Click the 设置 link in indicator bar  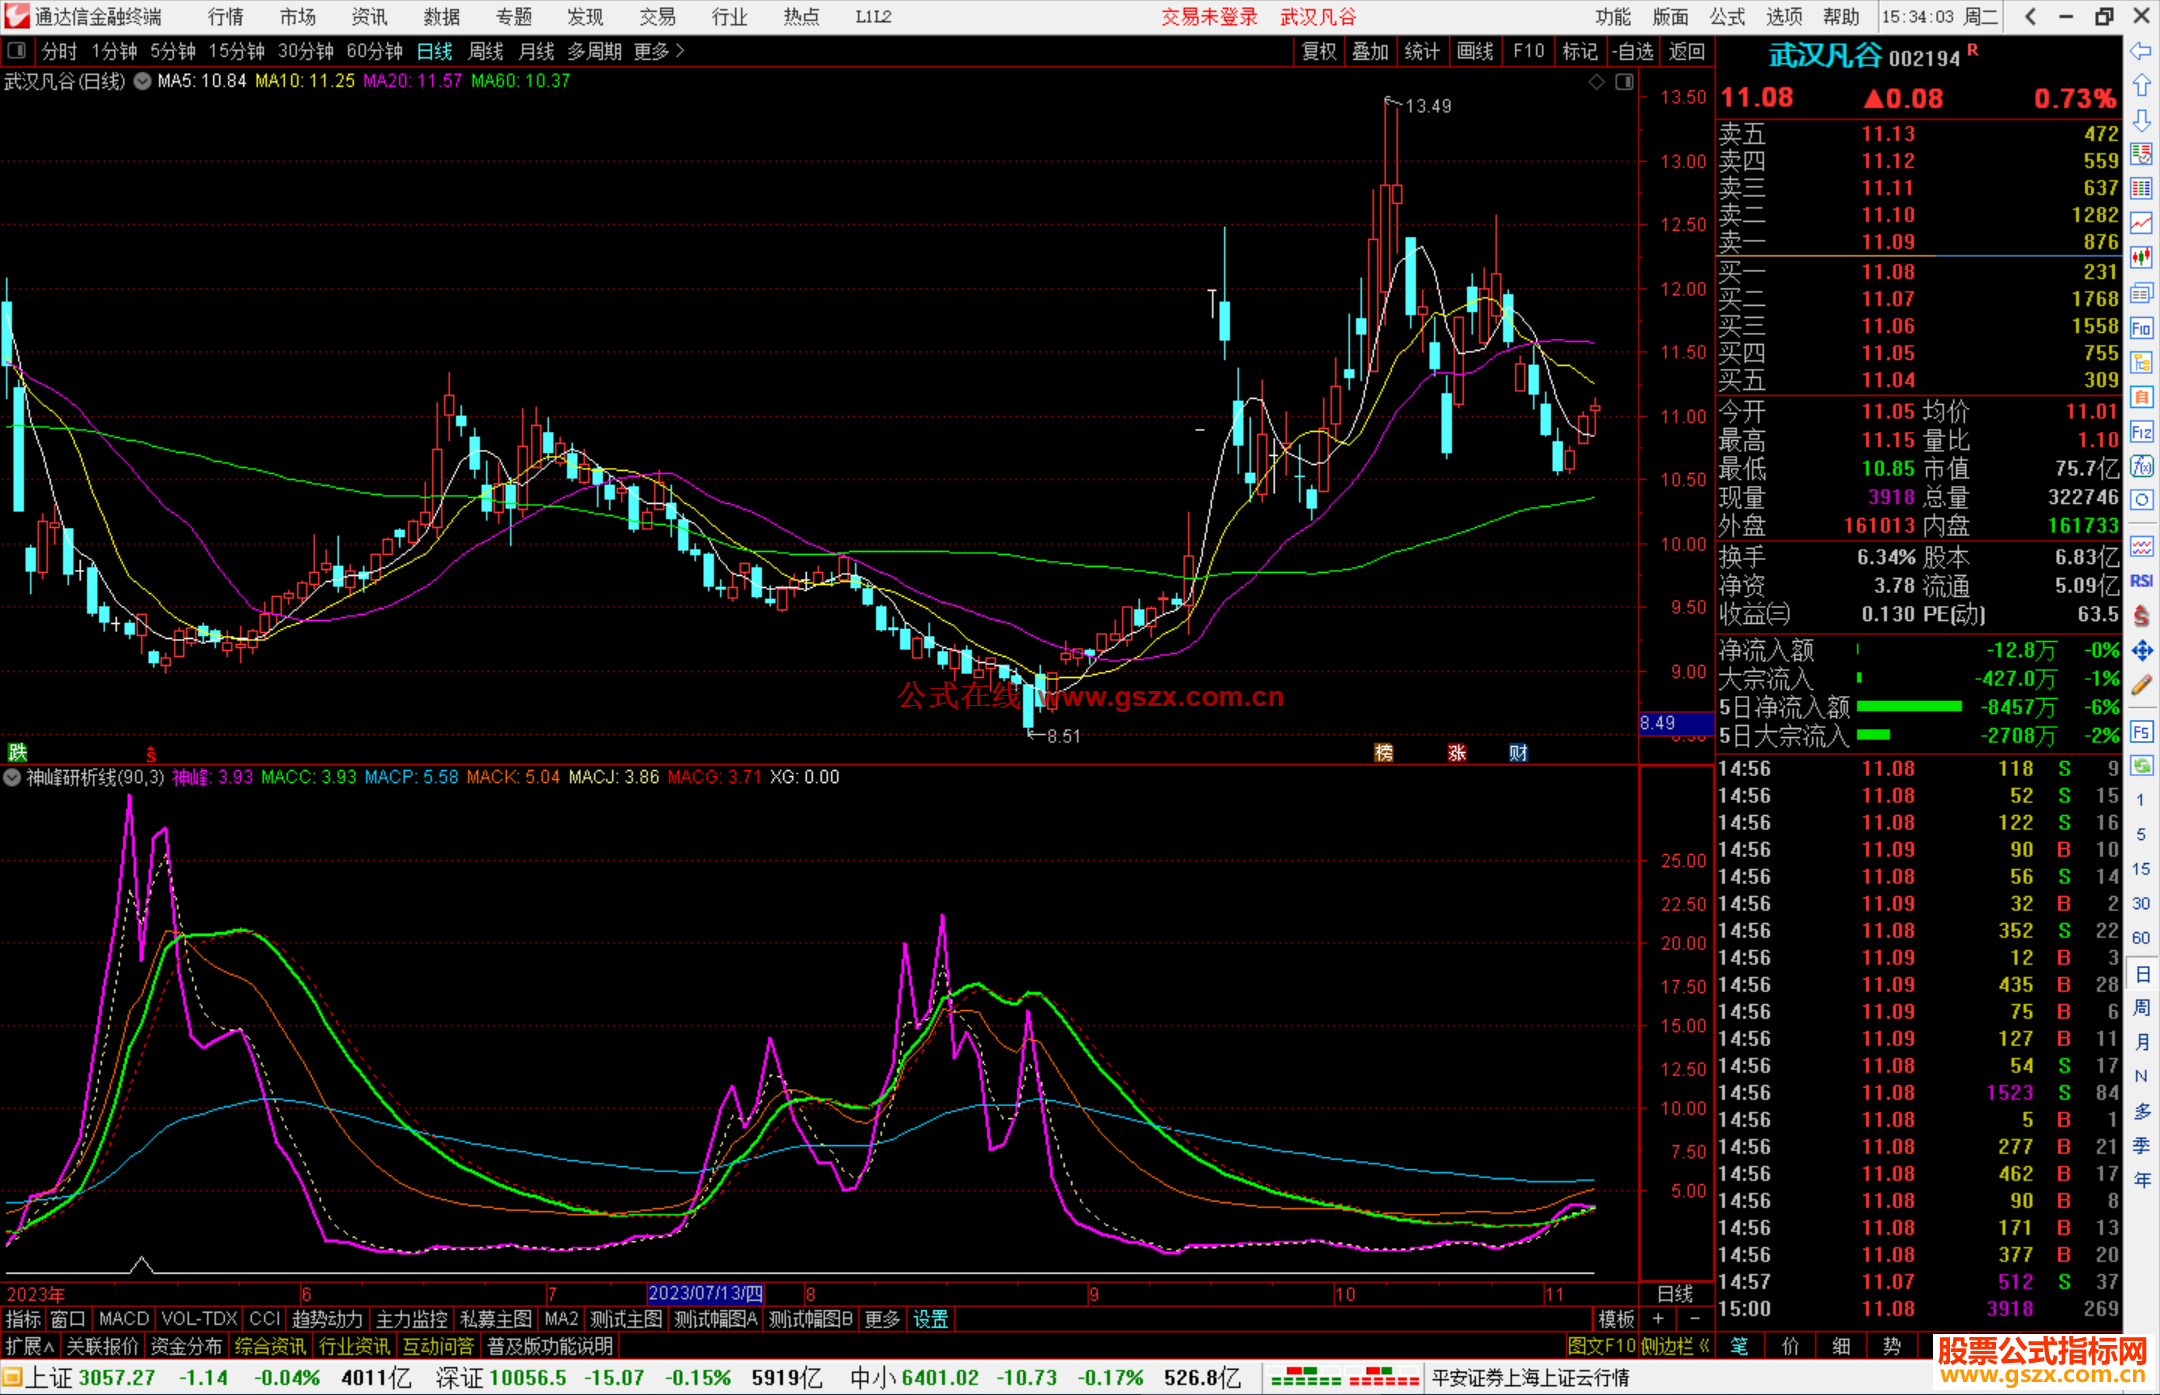930,1319
